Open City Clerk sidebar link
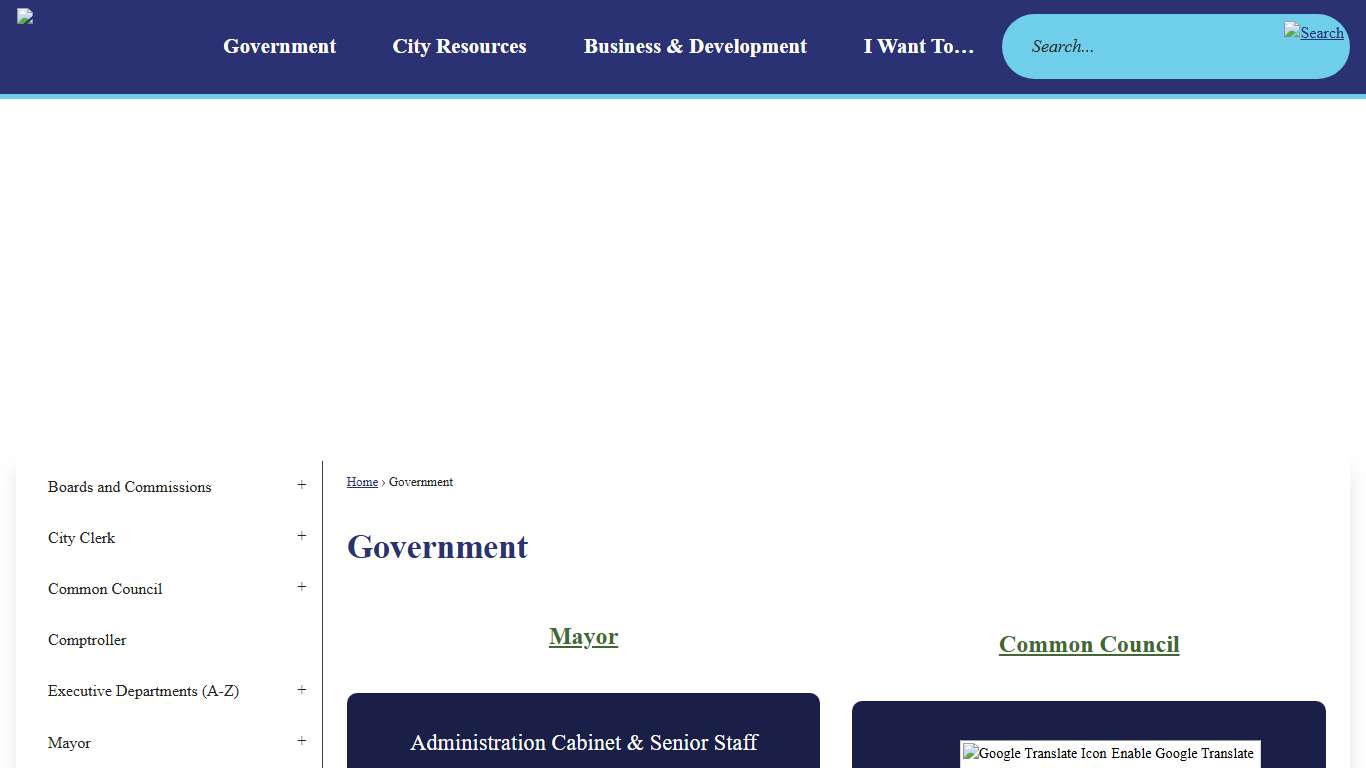 (82, 538)
